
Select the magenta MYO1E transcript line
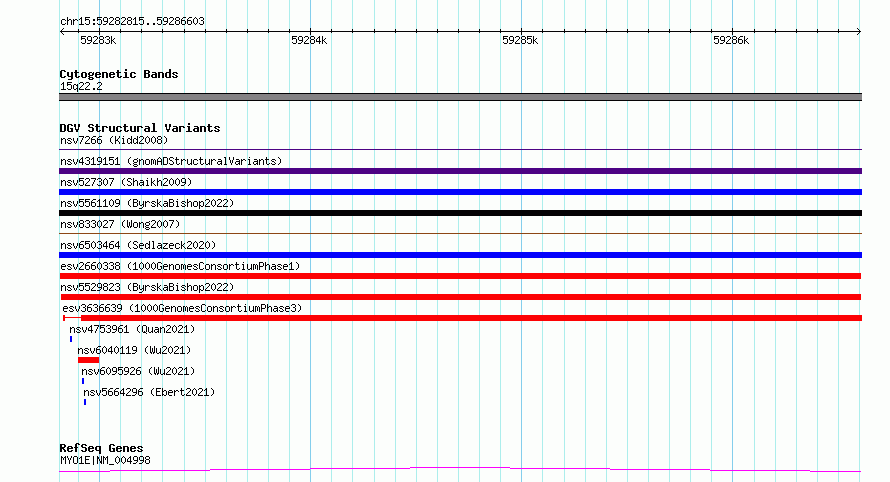[460, 470]
